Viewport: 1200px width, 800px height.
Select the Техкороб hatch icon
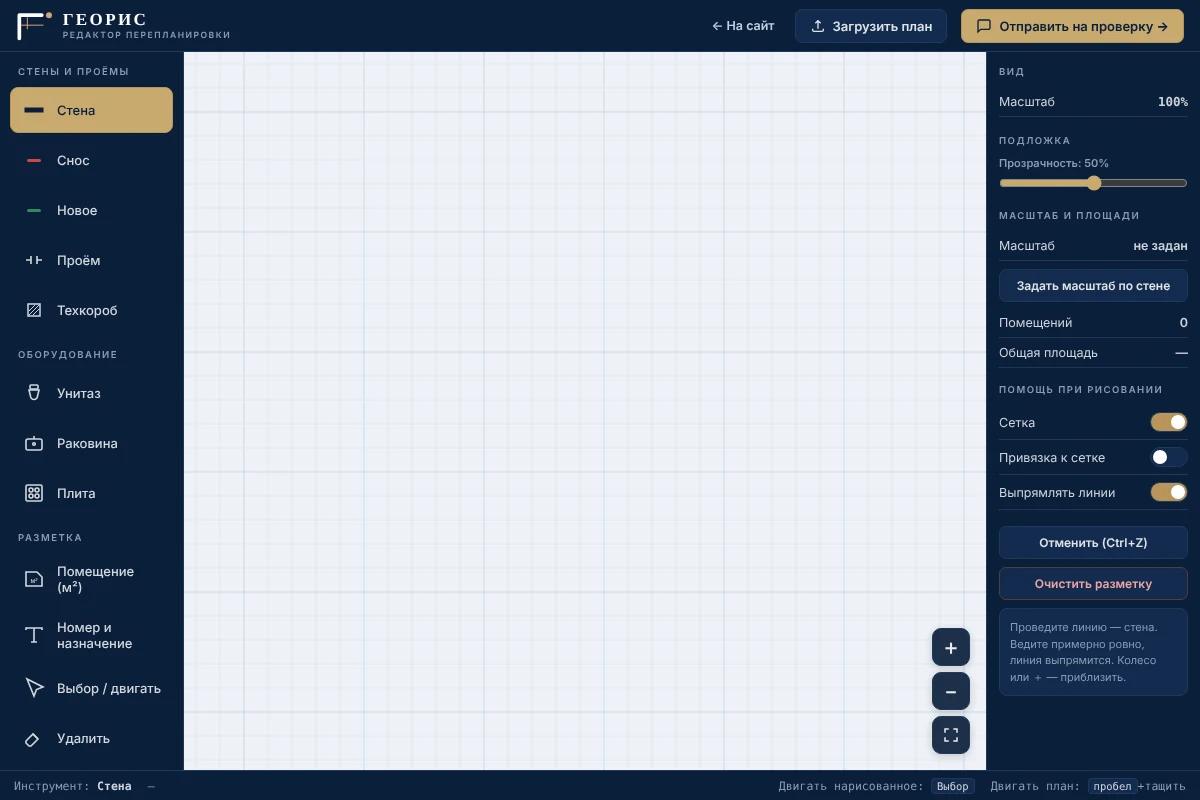click(x=34, y=310)
